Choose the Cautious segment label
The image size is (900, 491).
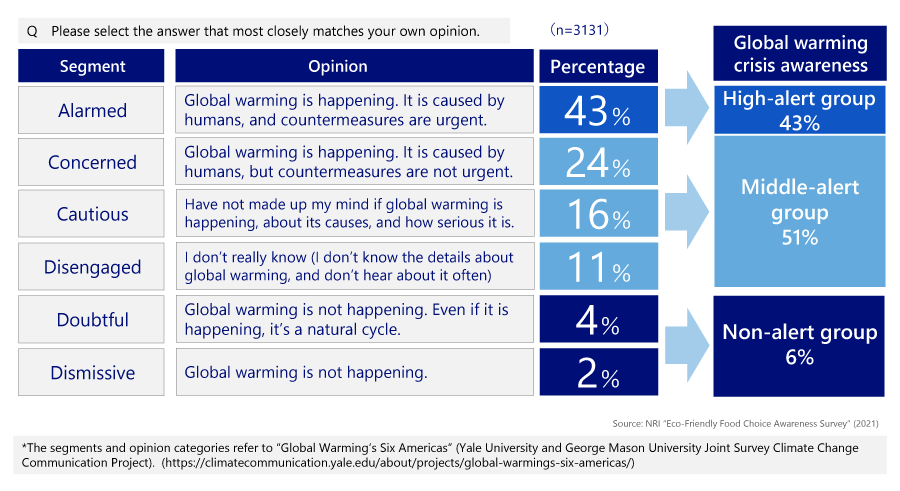[92, 214]
